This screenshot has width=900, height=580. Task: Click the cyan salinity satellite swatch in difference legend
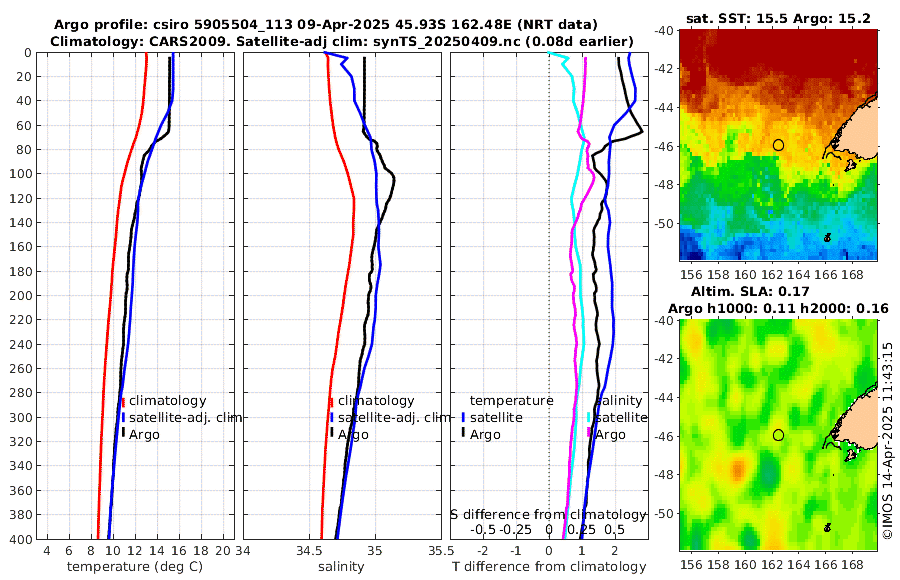coord(589,417)
